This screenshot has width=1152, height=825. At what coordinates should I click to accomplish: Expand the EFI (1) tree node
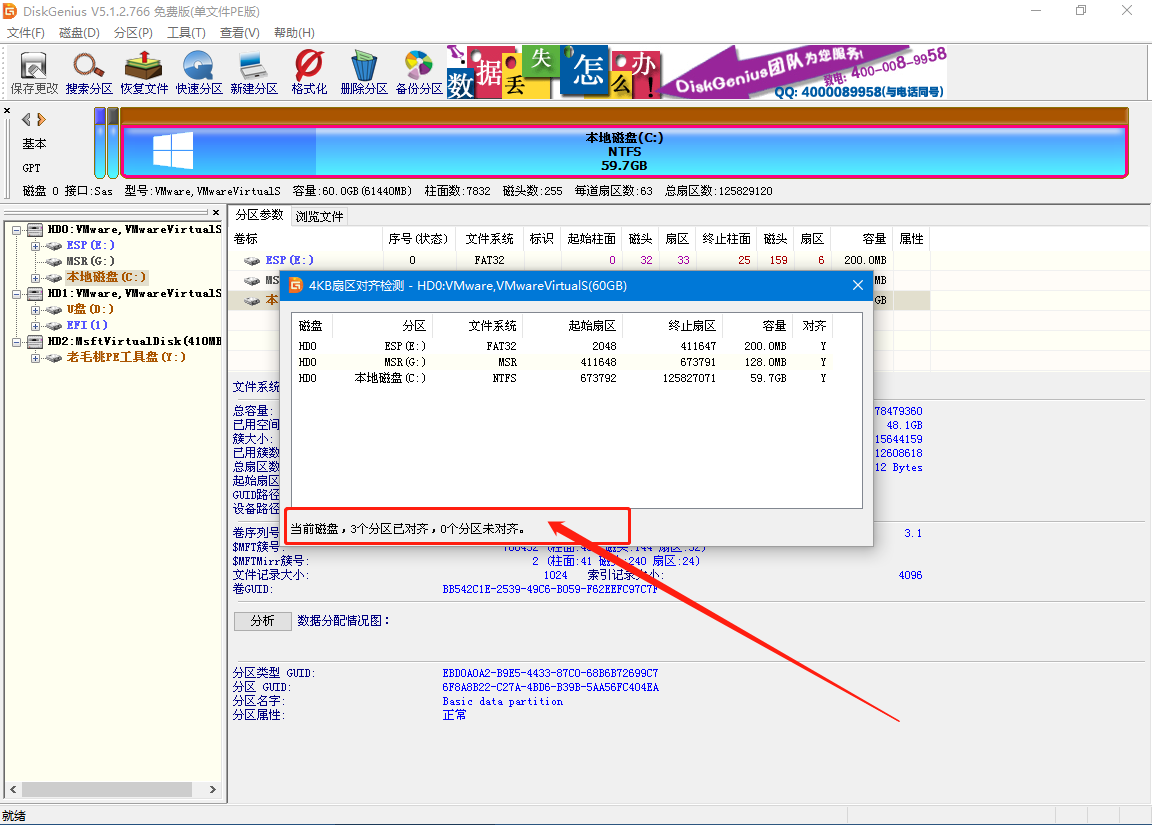[x=35, y=325]
